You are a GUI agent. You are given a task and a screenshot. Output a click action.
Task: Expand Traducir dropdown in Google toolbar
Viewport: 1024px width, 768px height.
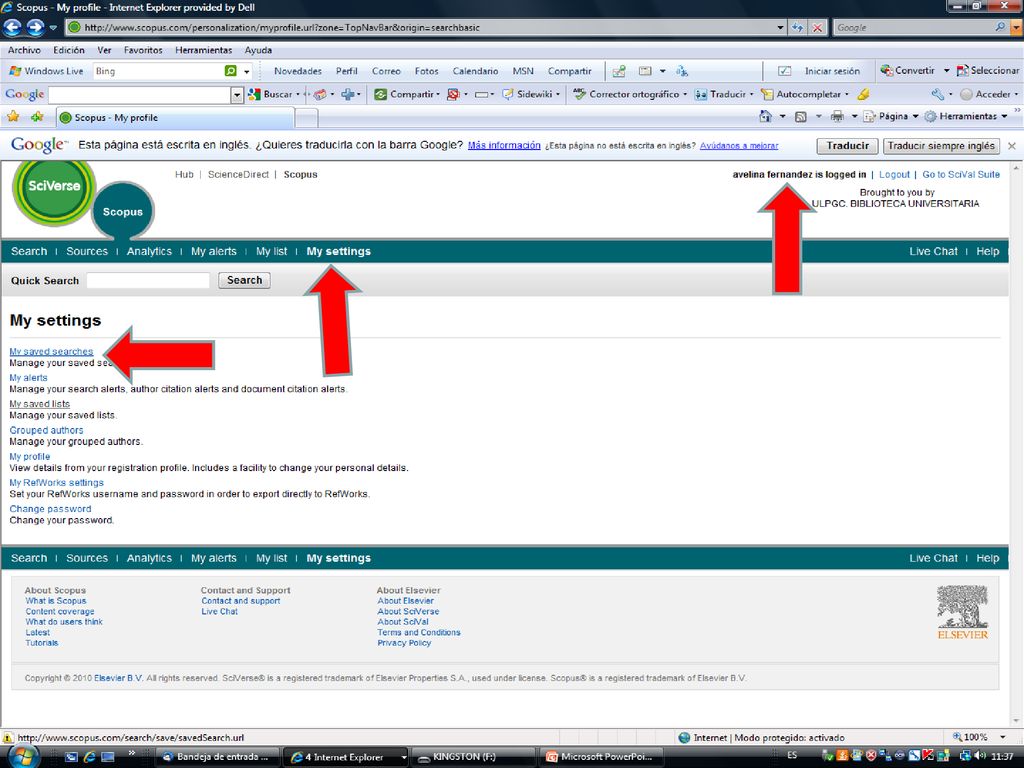(x=751, y=94)
